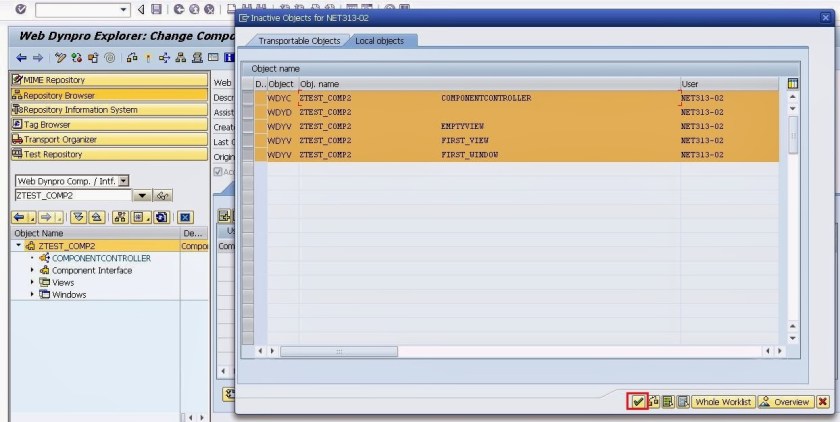Screen dimensions: 840x422
Task: Click the Object column header
Action: tap(282, 84)
